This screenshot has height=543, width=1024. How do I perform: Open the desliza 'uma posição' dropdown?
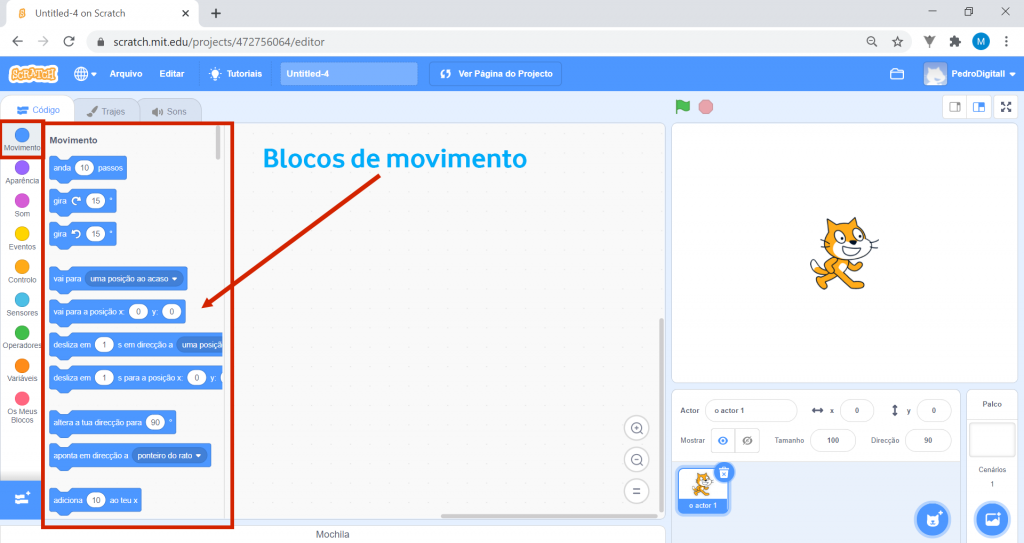coord(200,345)
